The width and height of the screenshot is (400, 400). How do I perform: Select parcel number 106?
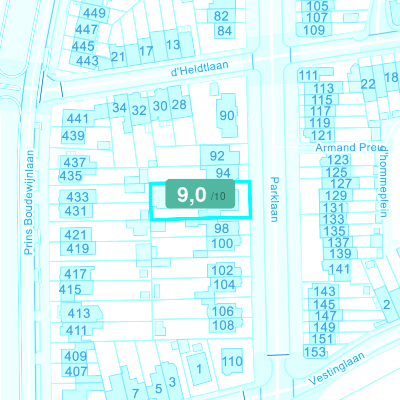point(223,311)
